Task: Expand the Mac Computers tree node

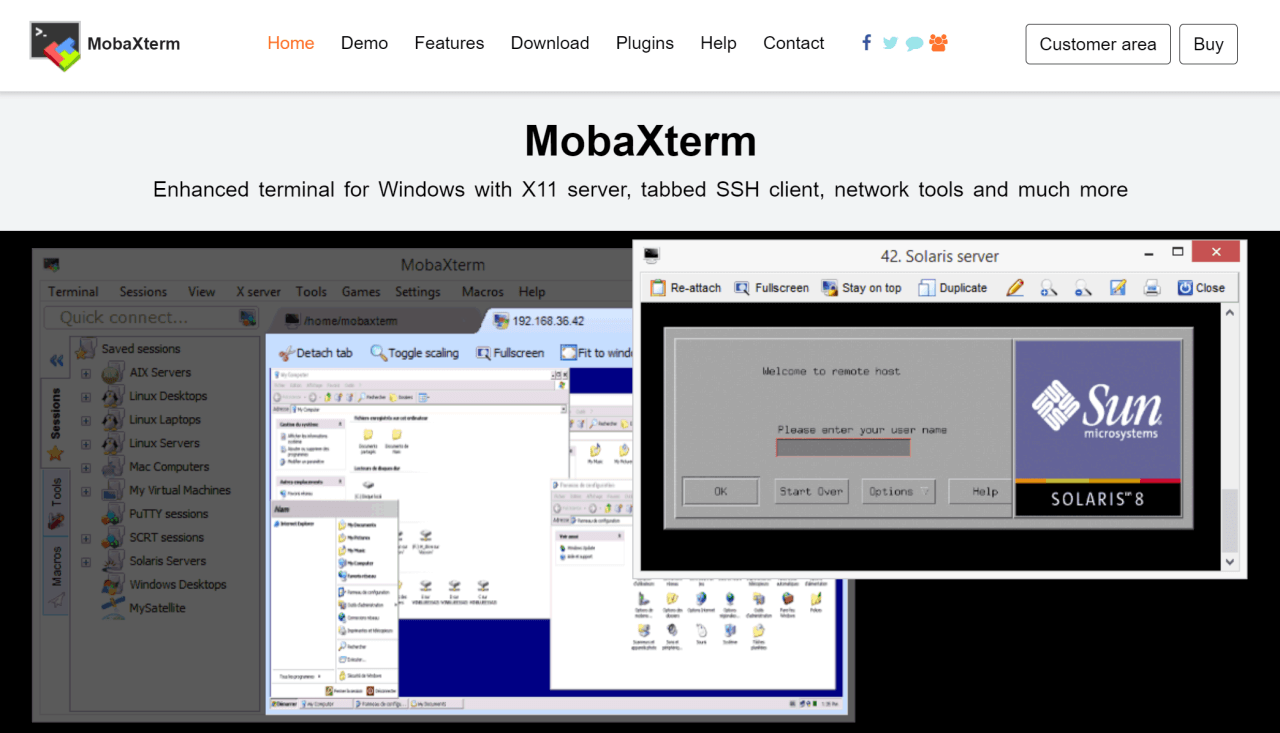Action: click(x=86, y=467)
